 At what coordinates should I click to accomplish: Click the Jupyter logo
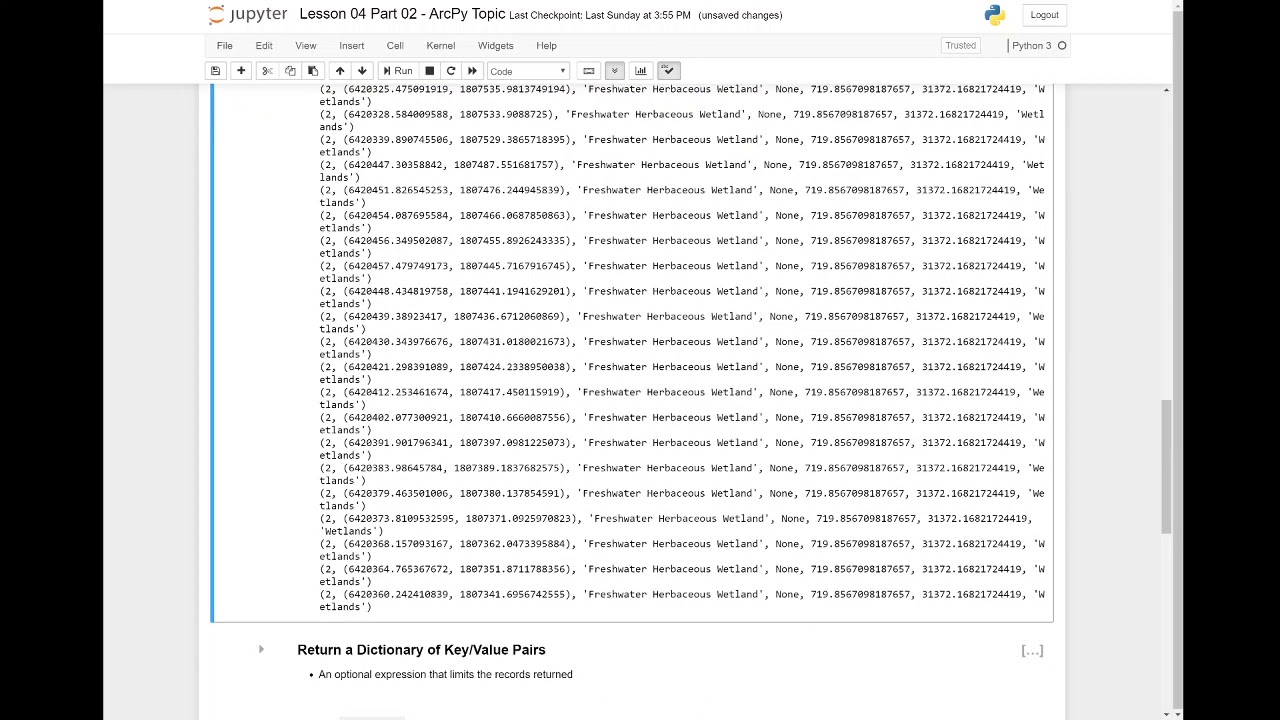coord(248,14)
